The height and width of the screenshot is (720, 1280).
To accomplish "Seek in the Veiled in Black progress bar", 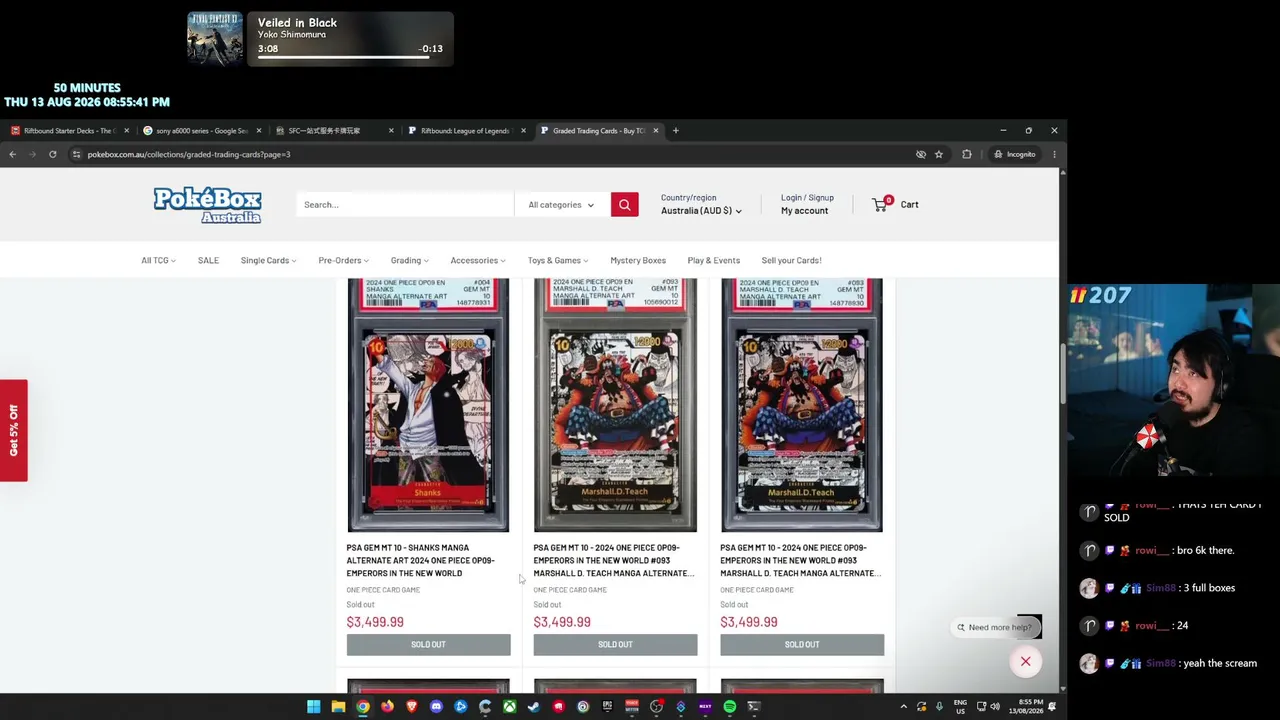I will click(x=344, y=58).
